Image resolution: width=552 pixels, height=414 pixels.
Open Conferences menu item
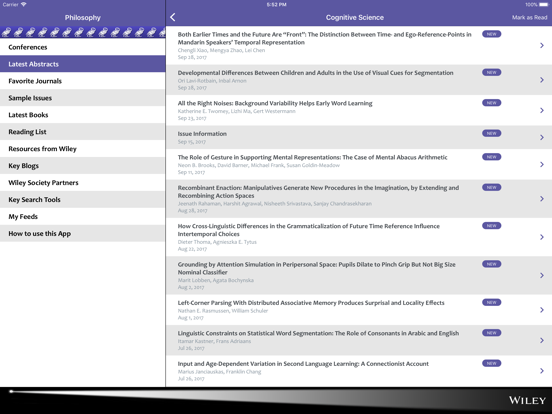coord(83,47)
